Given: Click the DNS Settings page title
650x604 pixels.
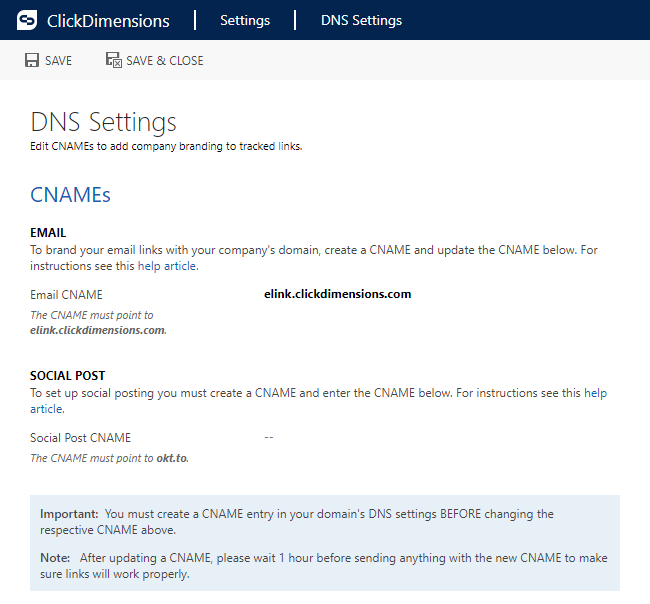Looking at the screenshot, I should (104, 122).
